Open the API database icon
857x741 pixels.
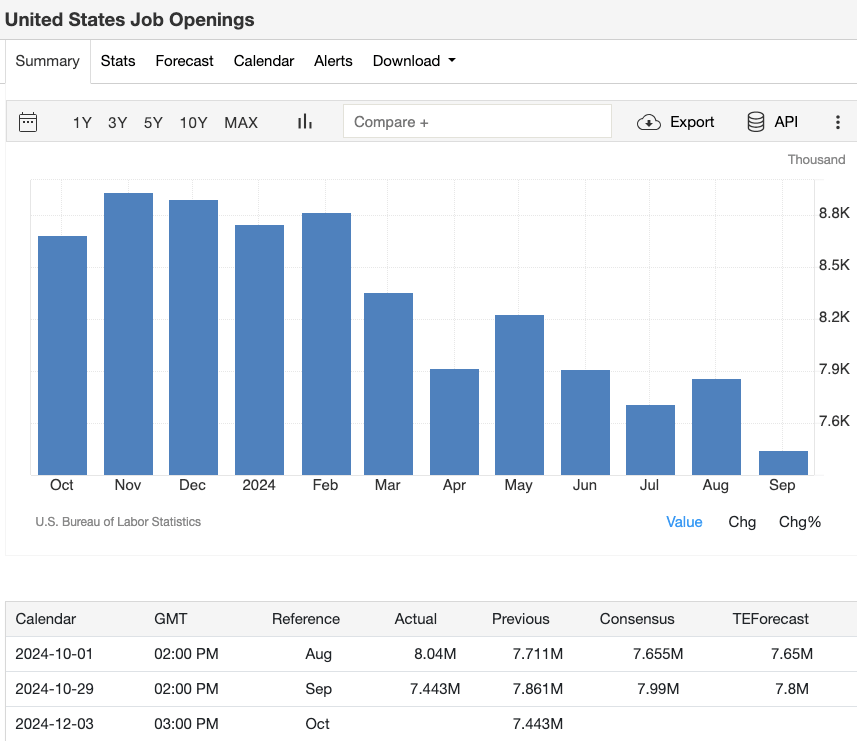point(756,122)
